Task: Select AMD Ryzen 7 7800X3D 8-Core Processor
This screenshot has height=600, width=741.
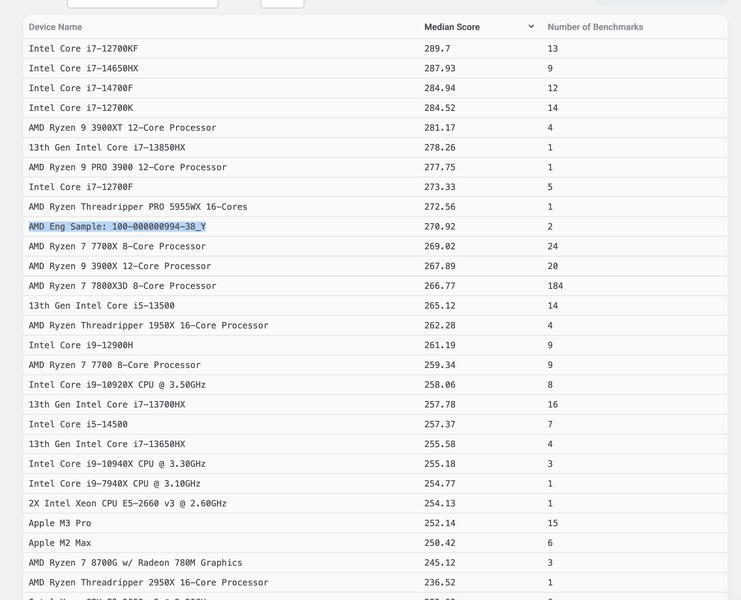Action: (122, 286)
